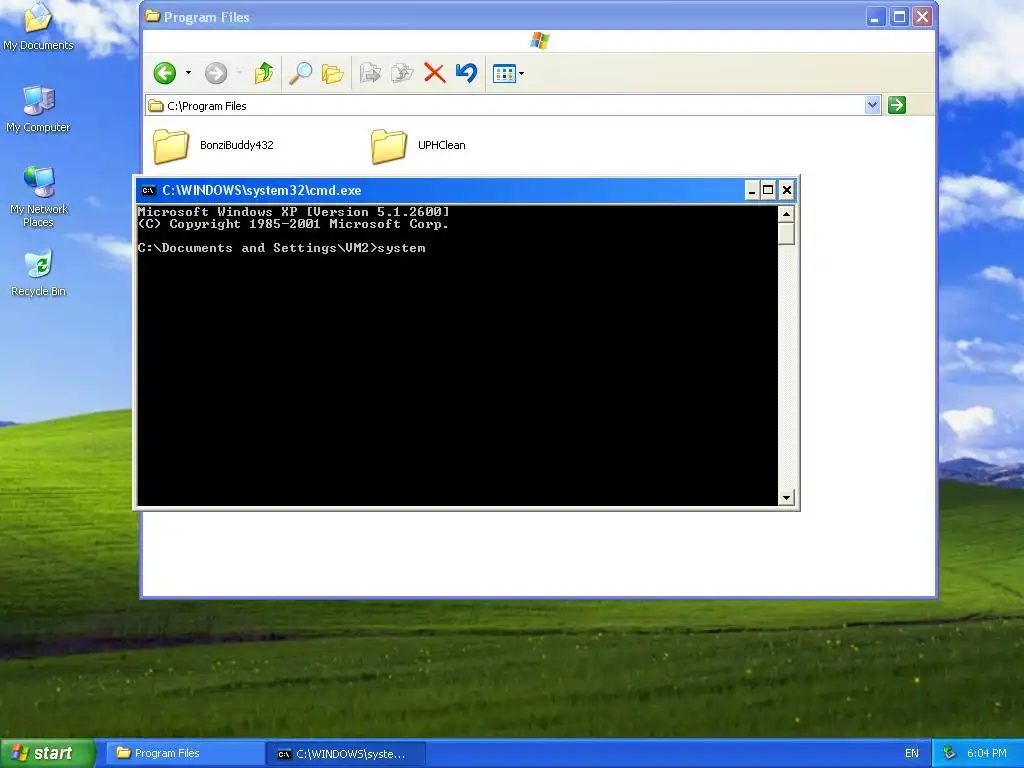Click 'Microsoft Windows XP [Version 5.1.2600]' line
The width and height of the screenshot is (1024, 768).
click(x=293, y=212)
